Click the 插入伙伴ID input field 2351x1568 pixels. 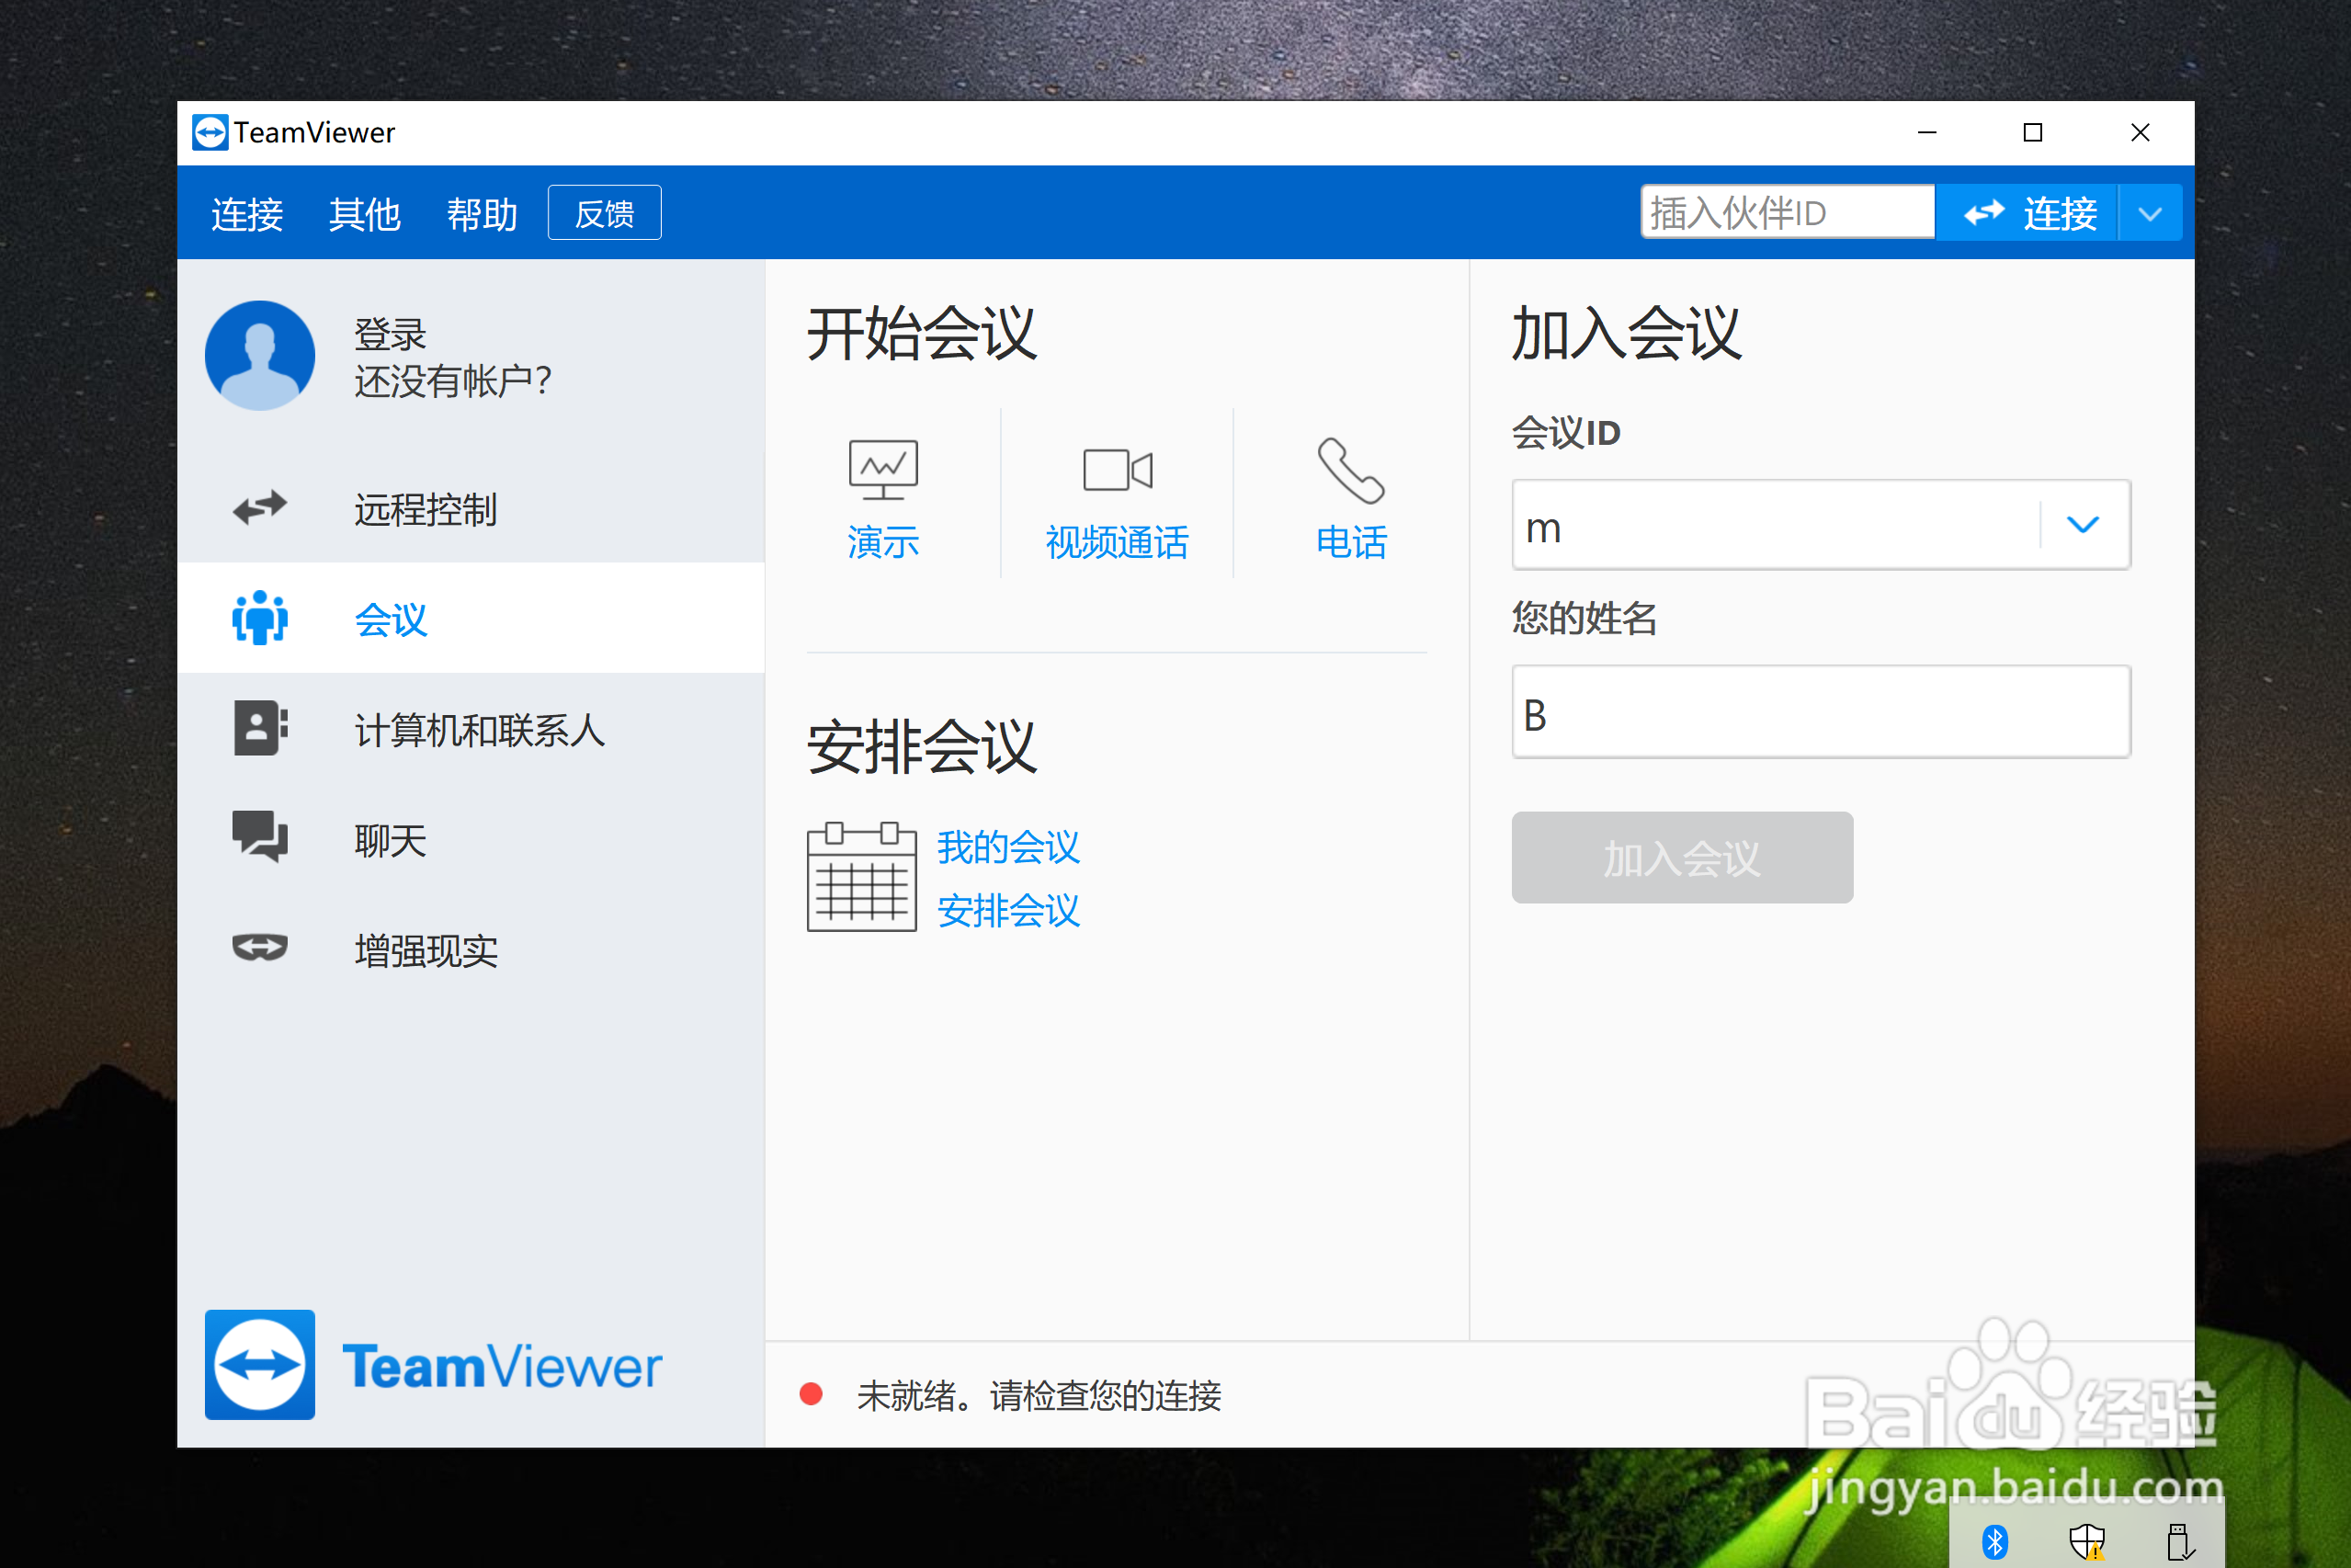coord(1787,212)
